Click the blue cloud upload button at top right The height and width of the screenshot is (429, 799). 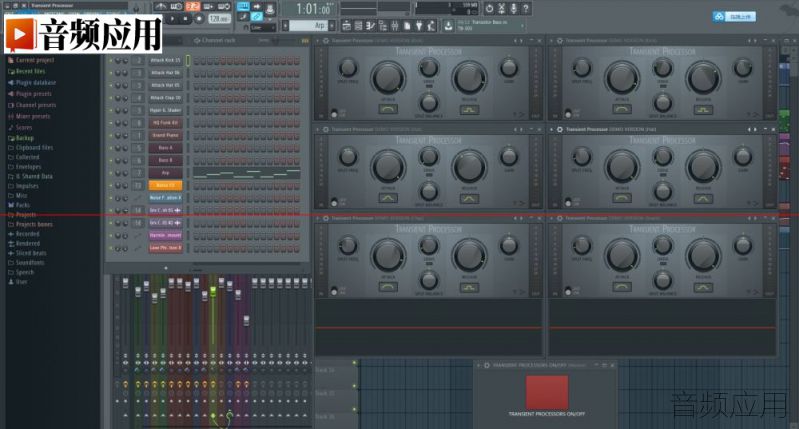coord(734,17)
